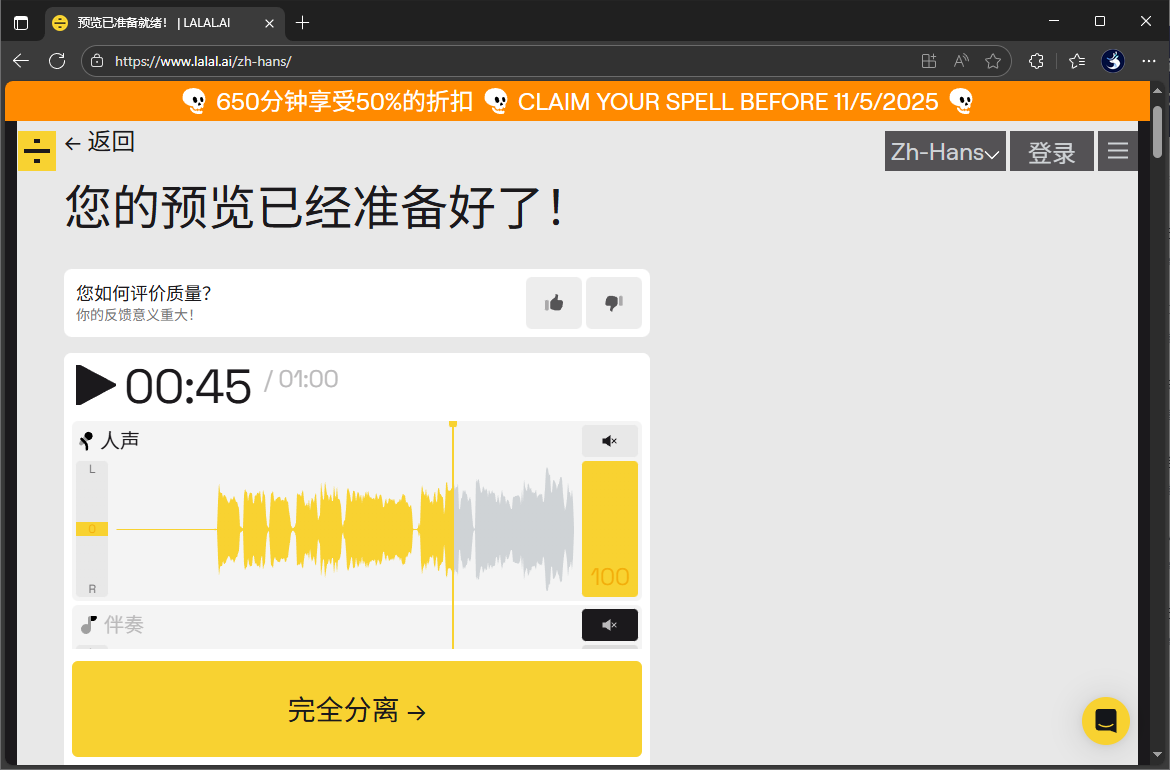Unmute the 伴奏 instrumental track

[609, 624]
